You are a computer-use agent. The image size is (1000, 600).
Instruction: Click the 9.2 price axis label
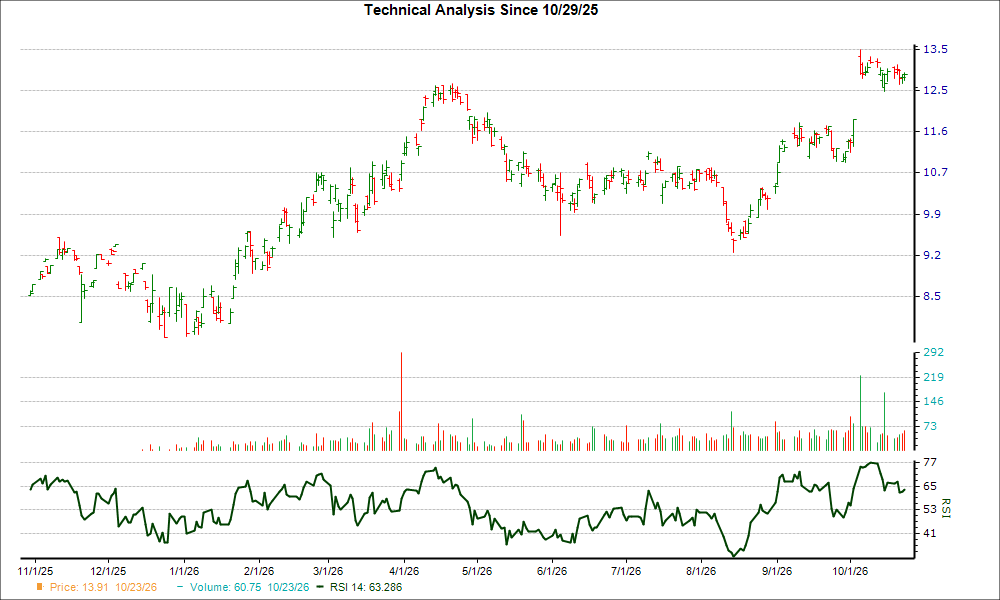click(932, 255)
